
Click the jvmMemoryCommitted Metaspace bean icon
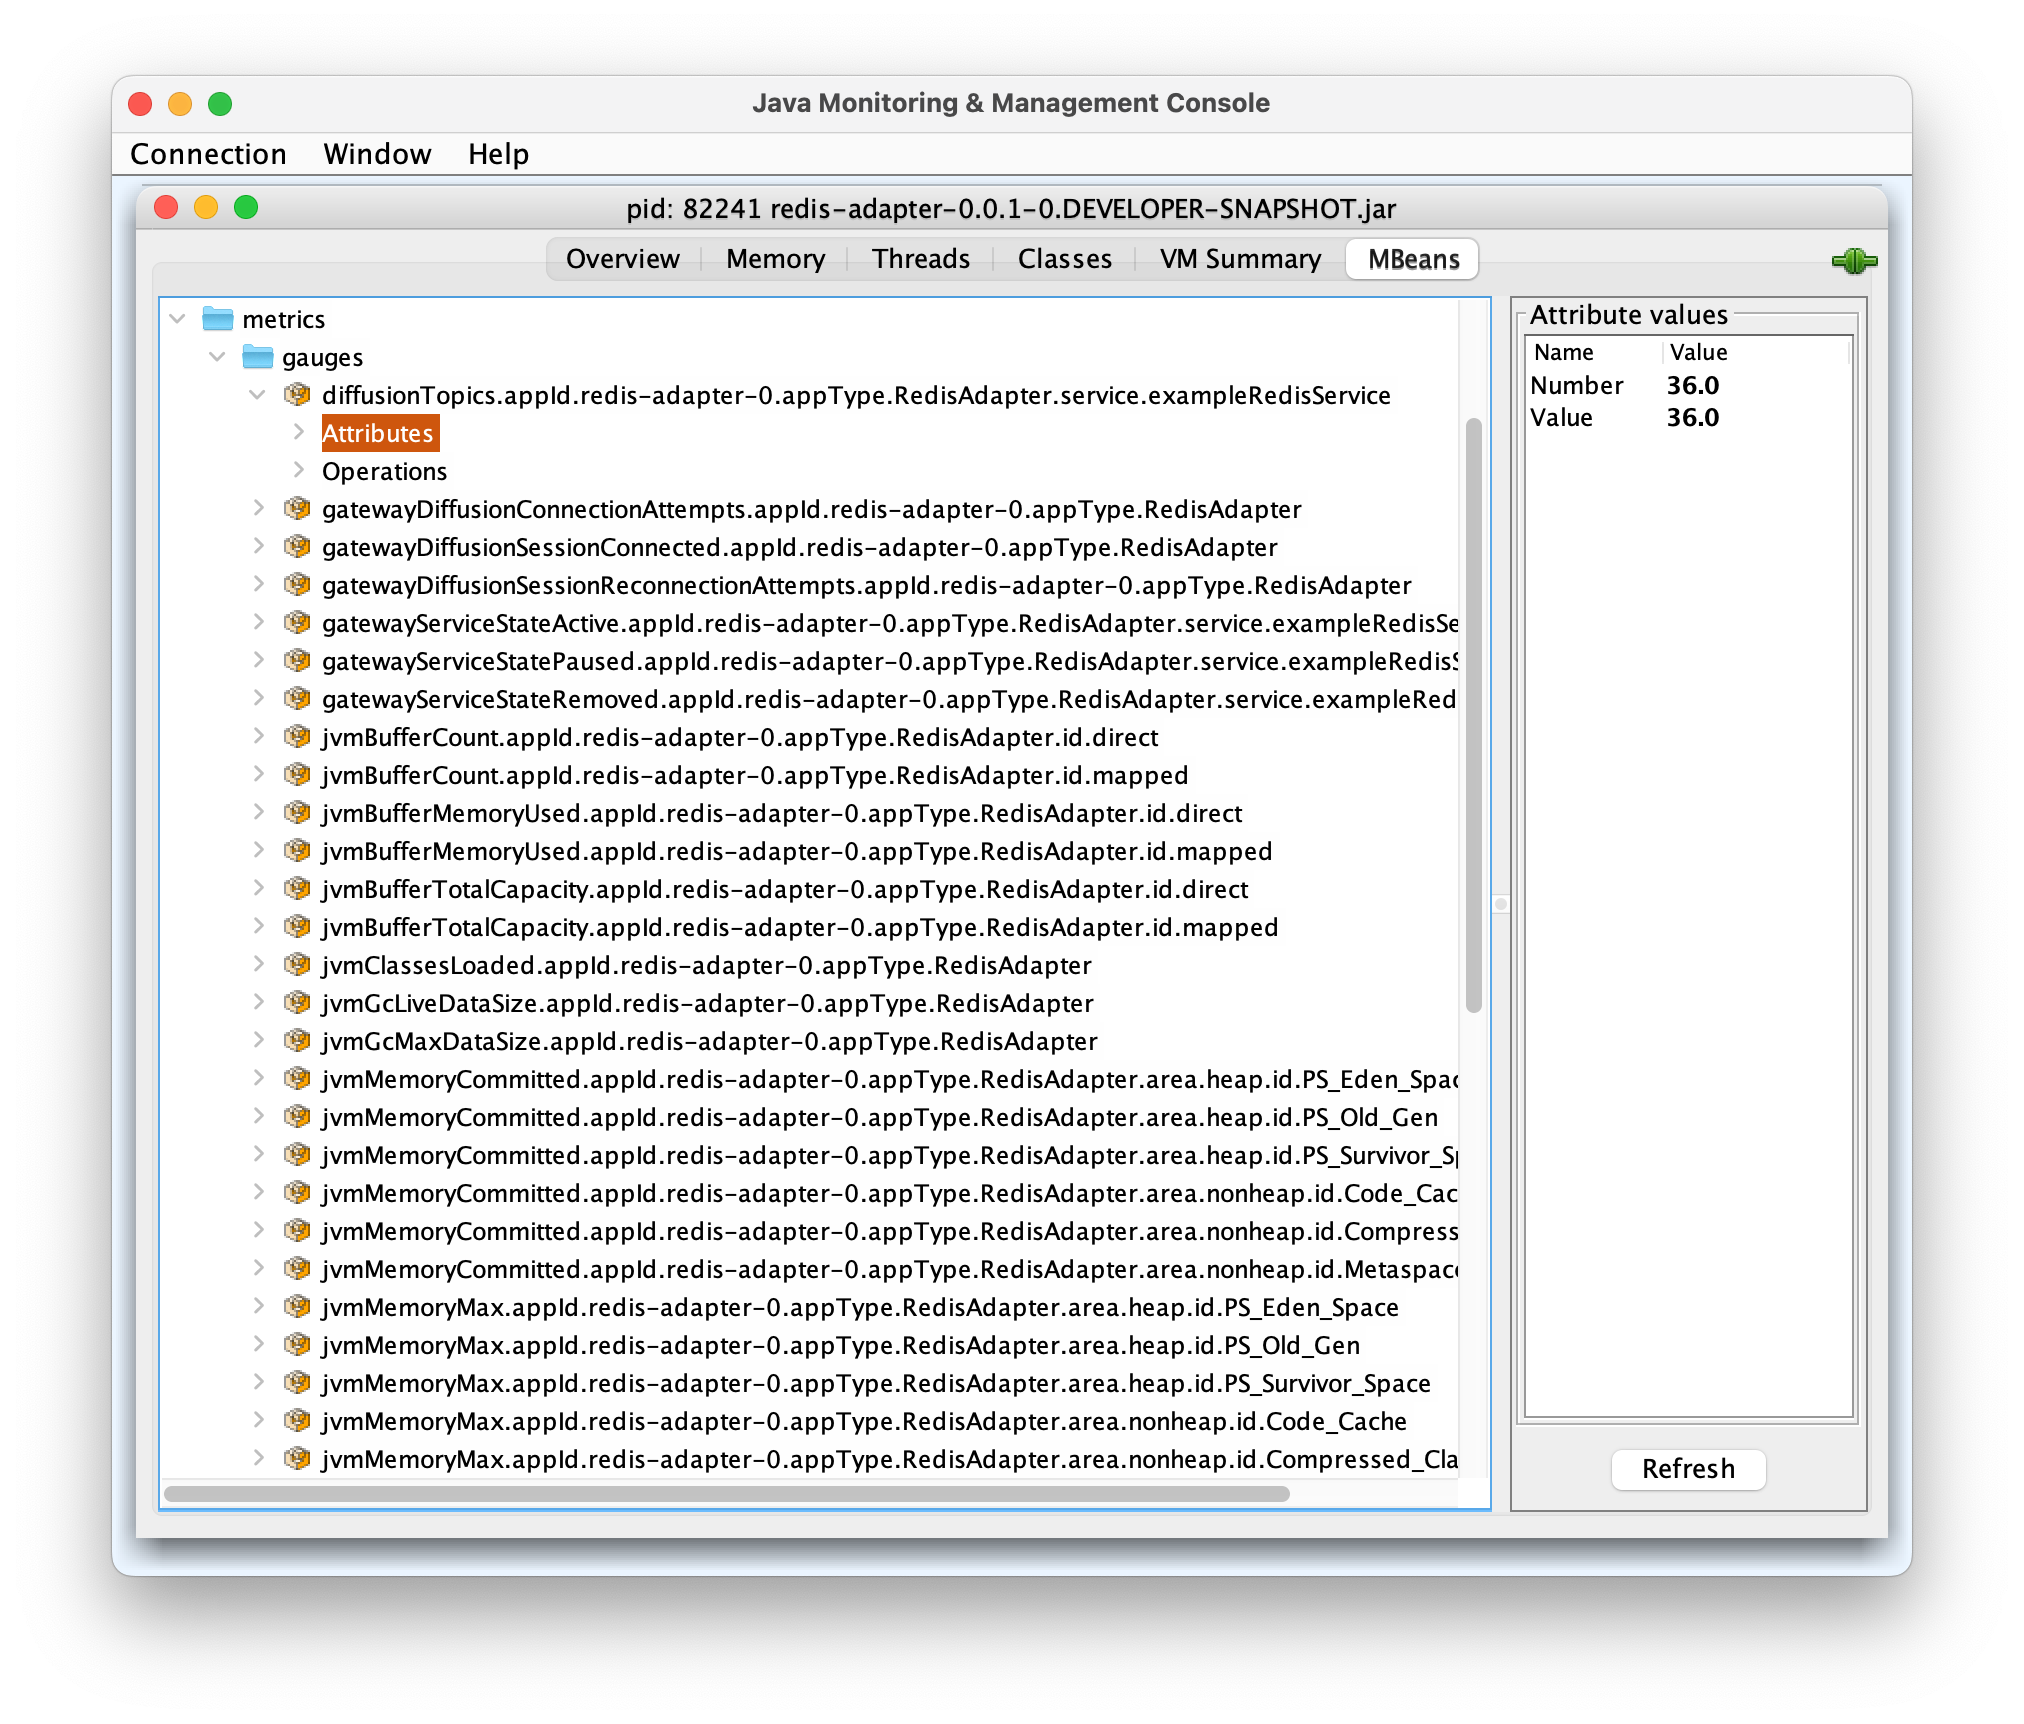[297, 1269]
